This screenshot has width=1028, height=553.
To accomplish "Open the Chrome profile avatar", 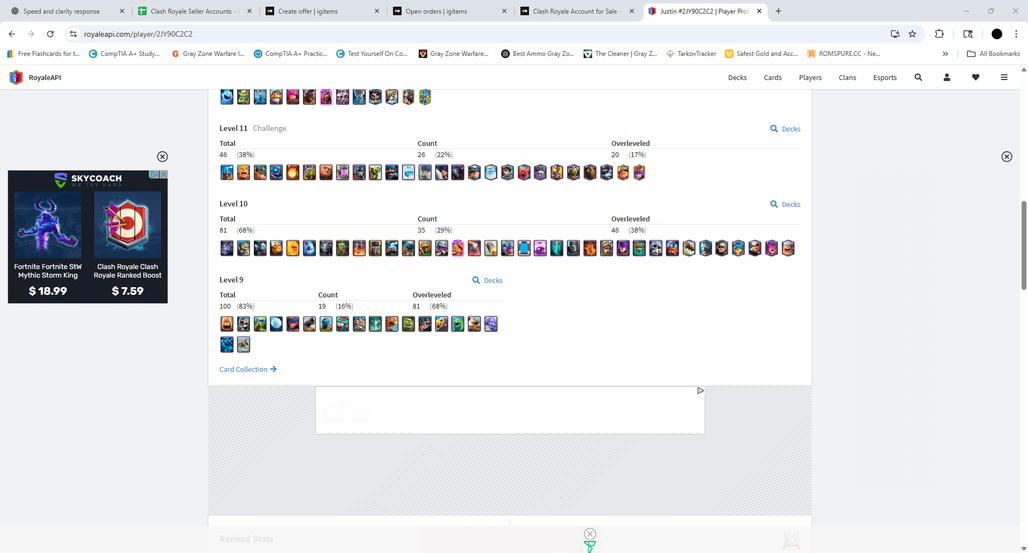I will [x=997, y=34].
